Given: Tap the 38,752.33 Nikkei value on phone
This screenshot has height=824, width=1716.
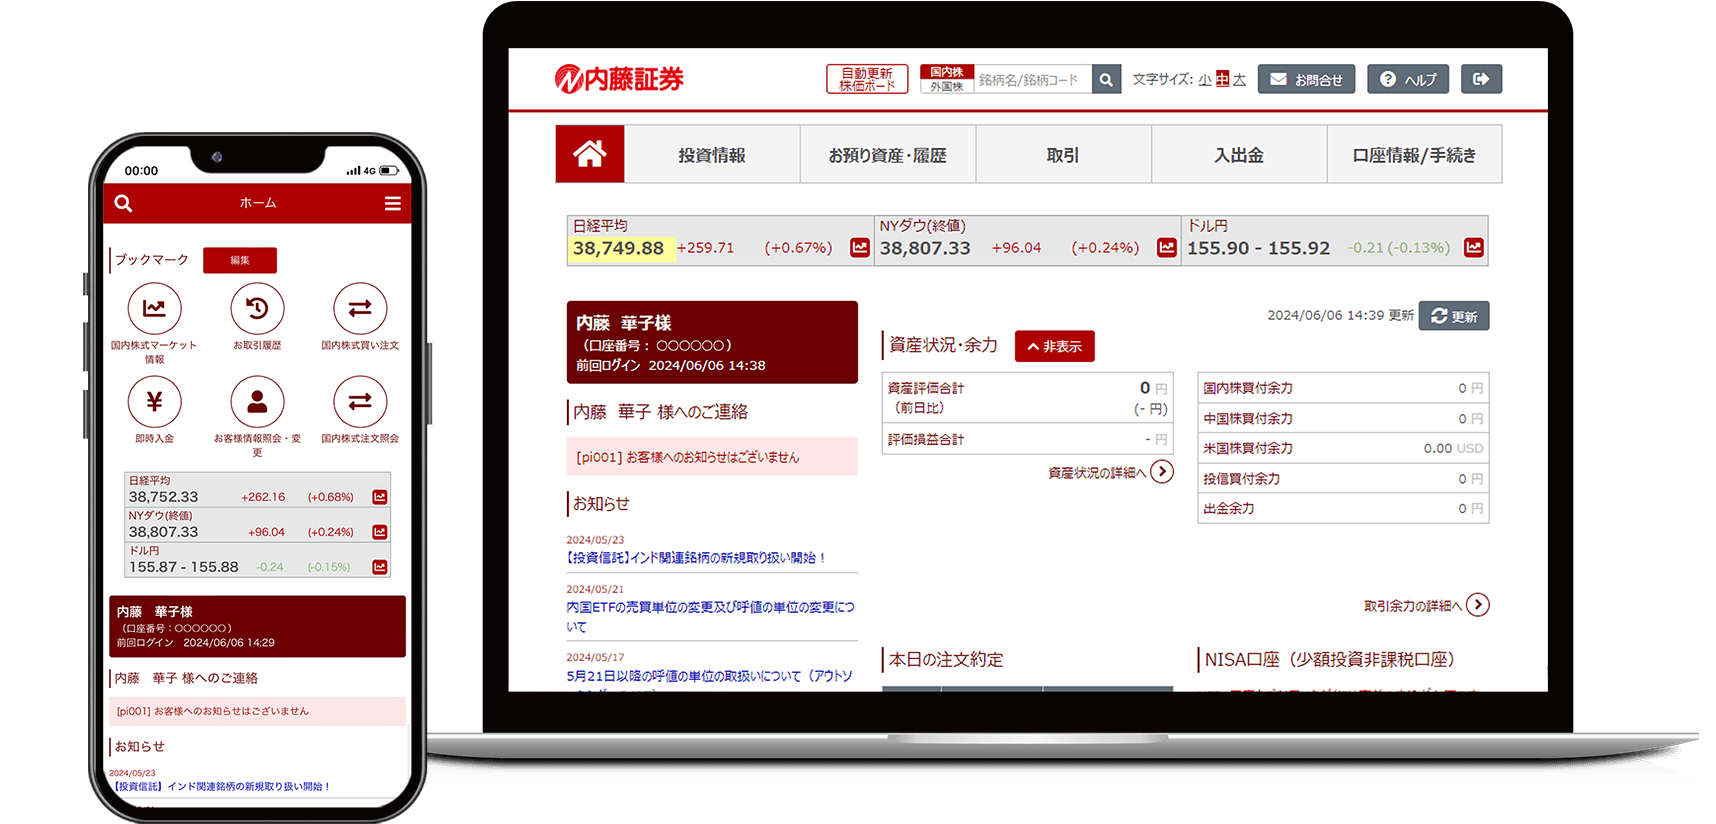Looking at the screenshot, I should (x=164, y=497).
